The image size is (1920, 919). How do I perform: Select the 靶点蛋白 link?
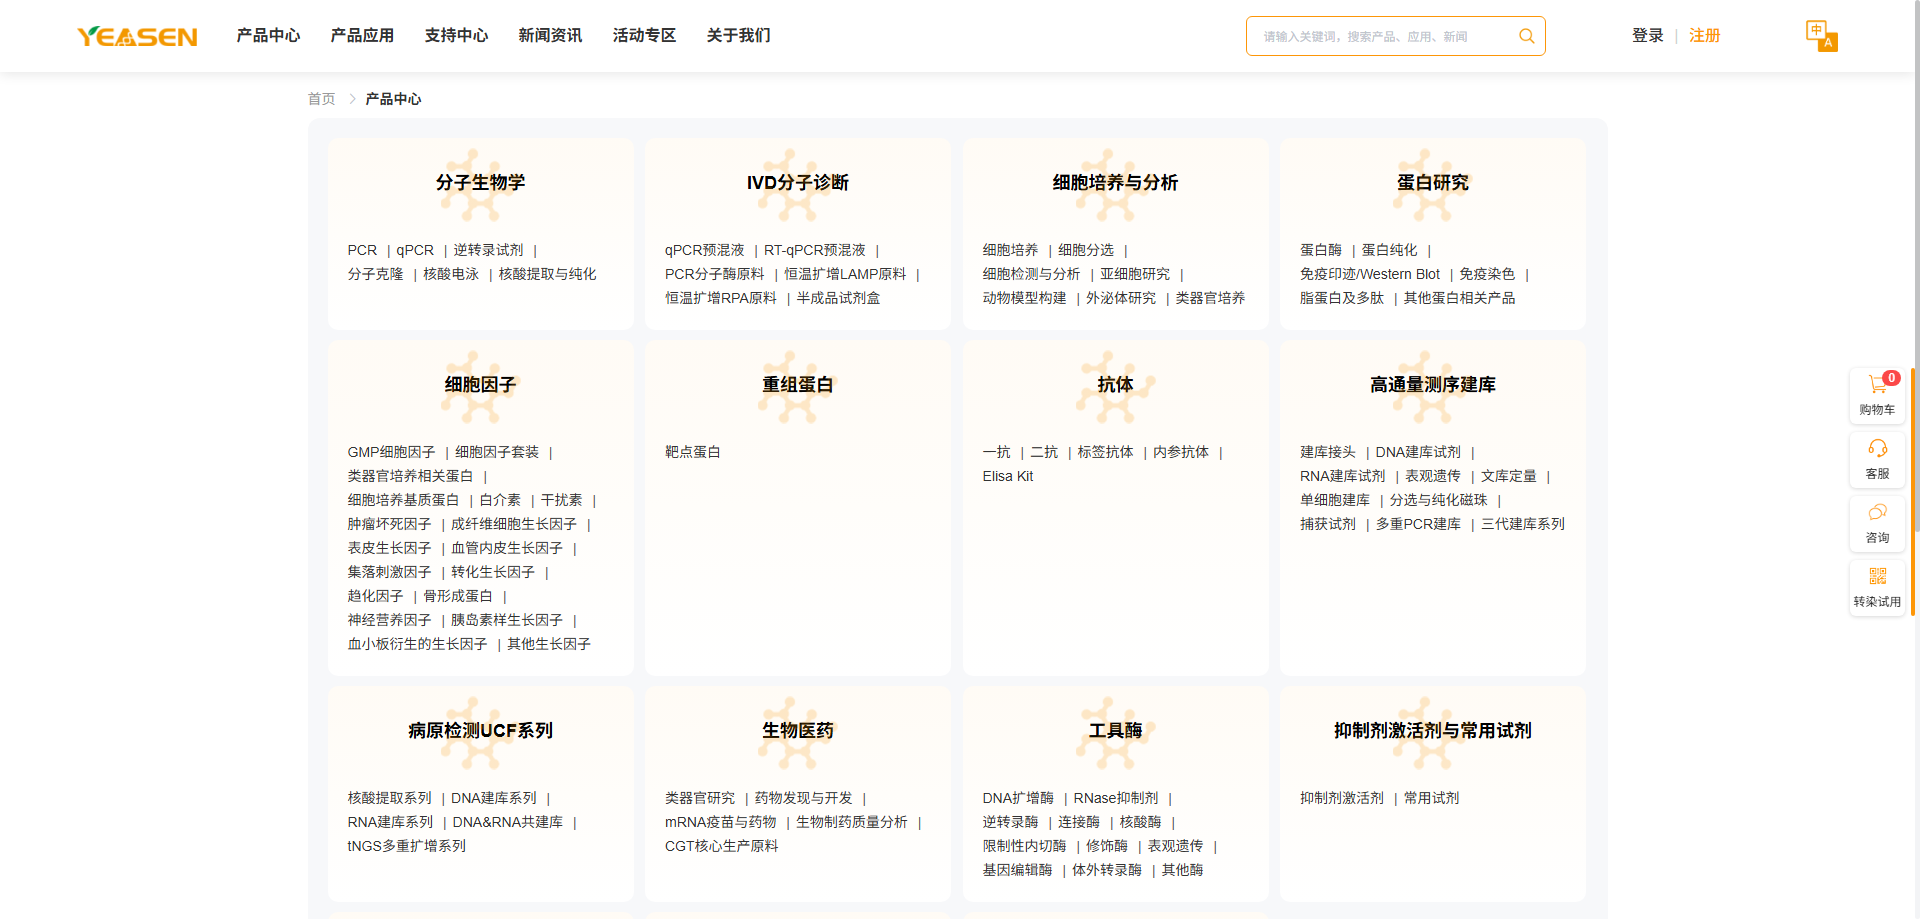693,452
